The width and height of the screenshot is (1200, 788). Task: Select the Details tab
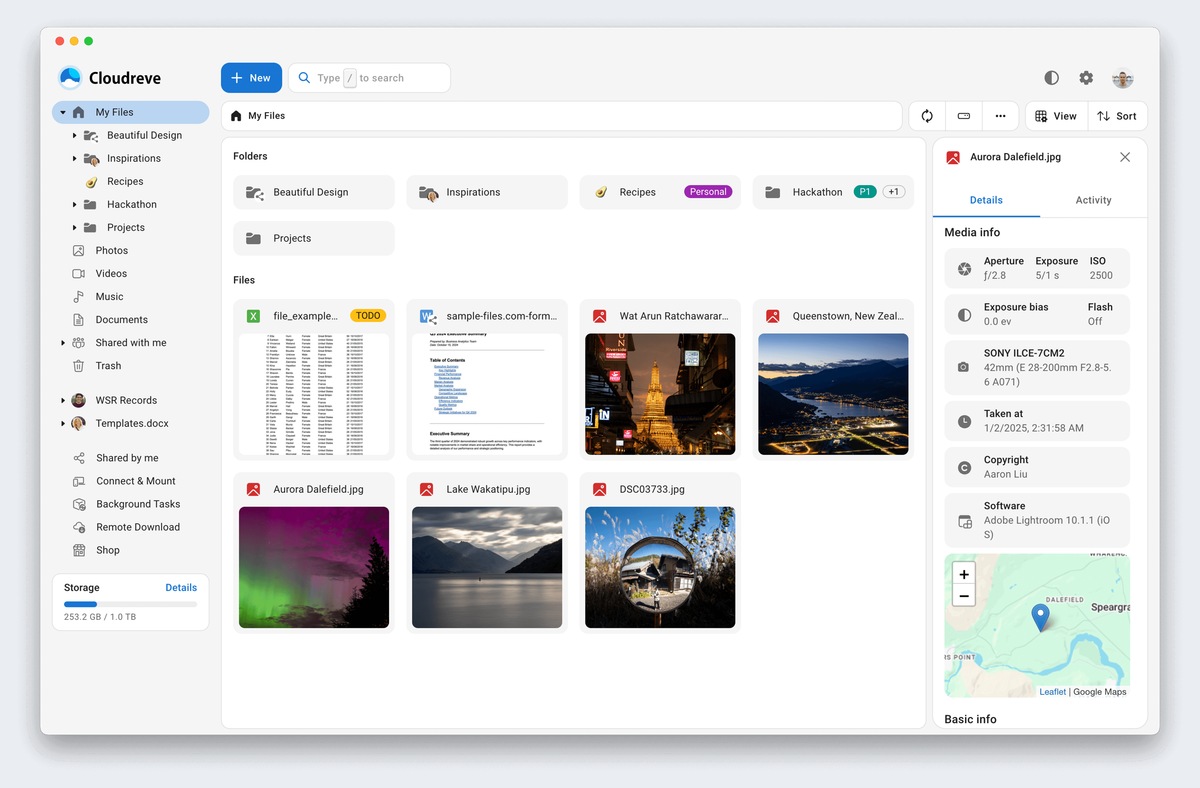pos(986,200)
